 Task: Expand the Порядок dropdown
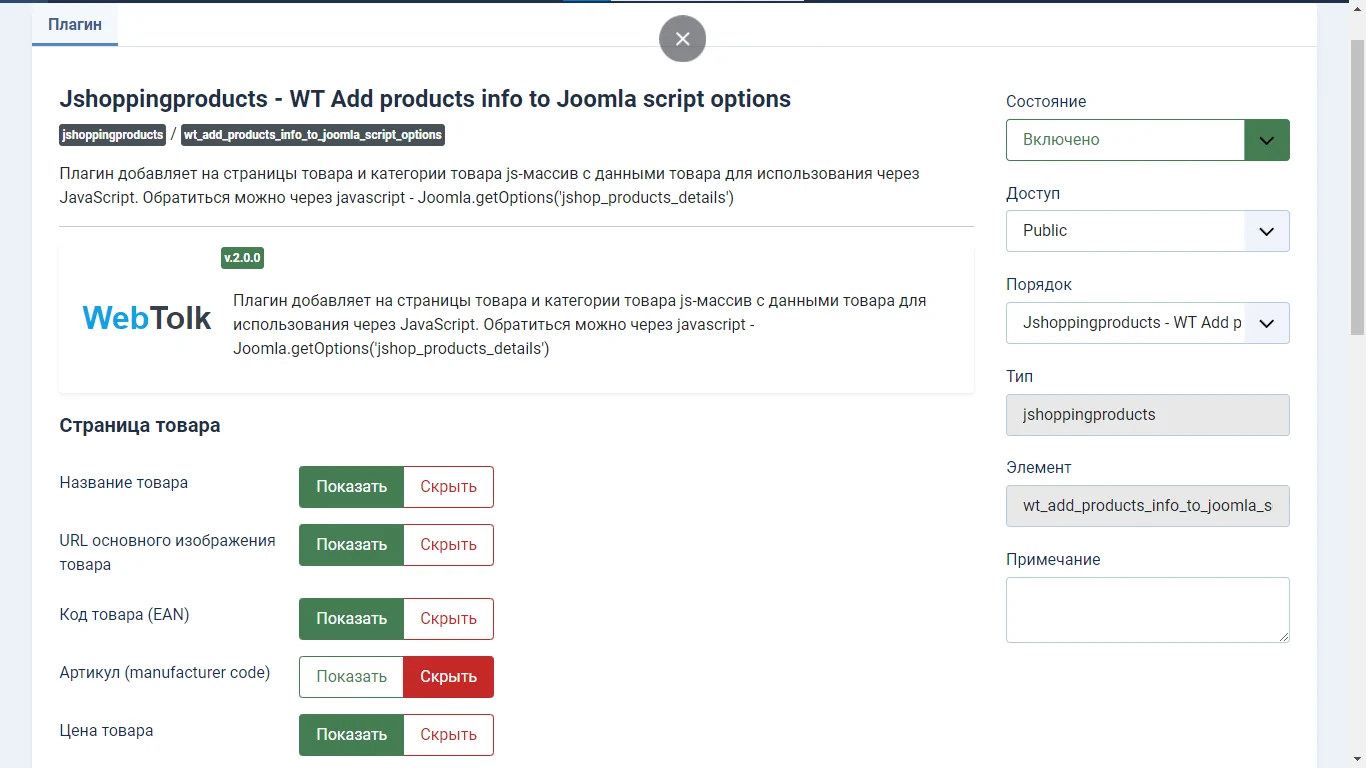1147,323
